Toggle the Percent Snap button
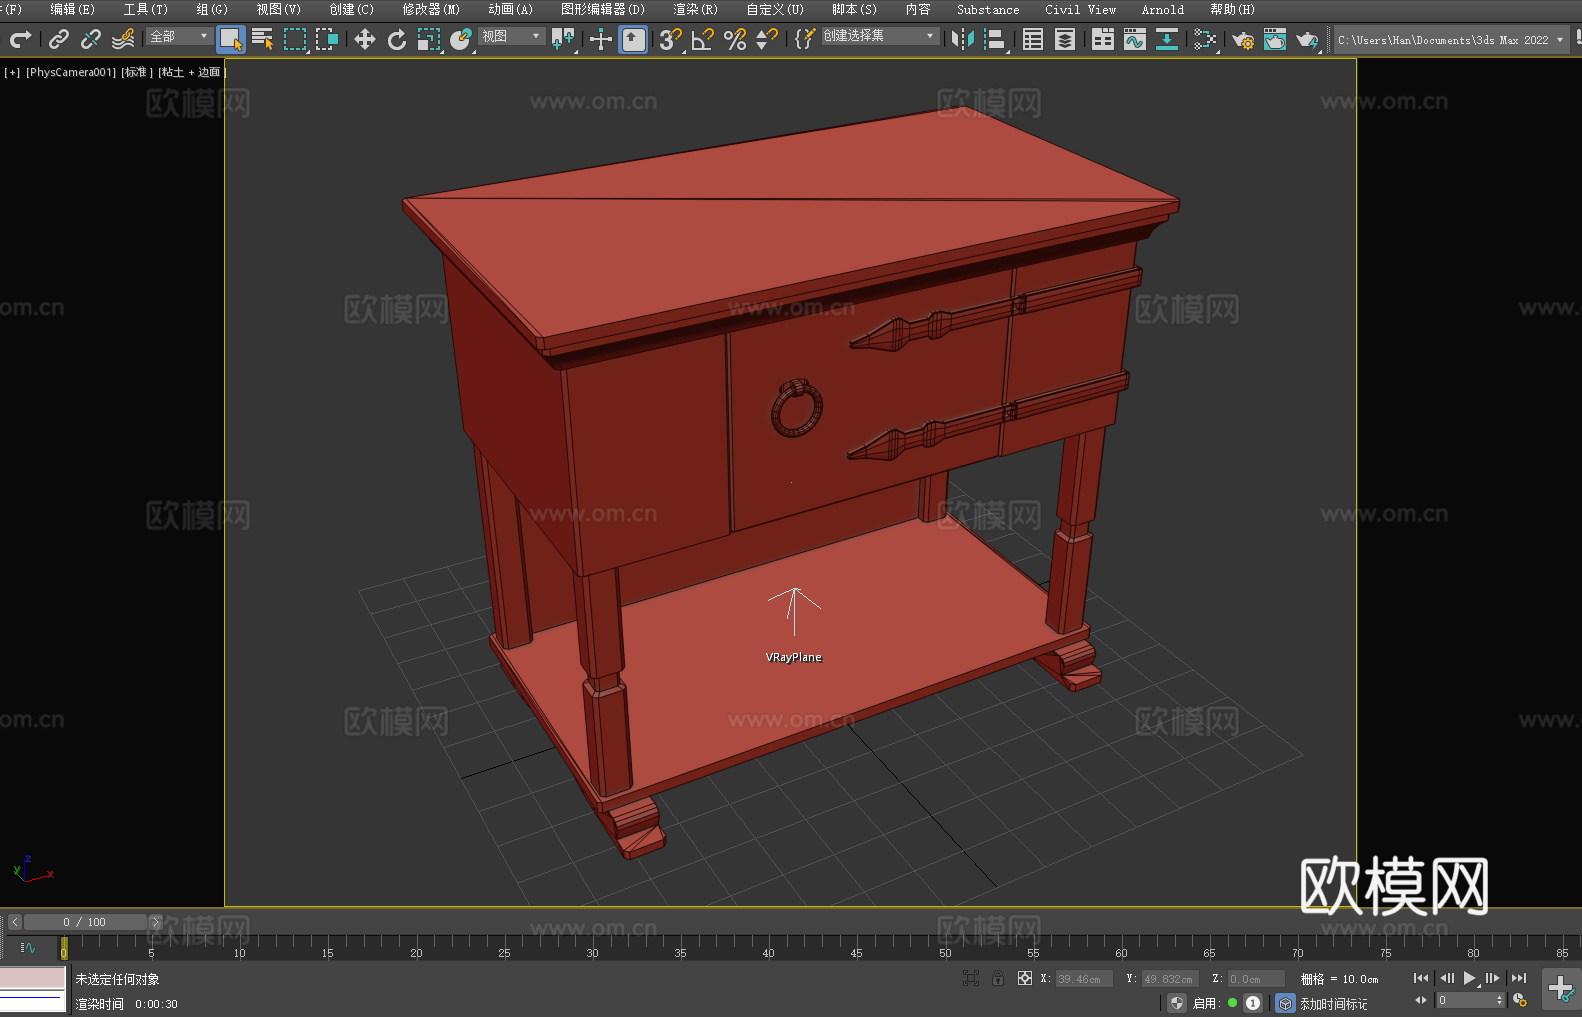Screen dimensions: 1582x1017 (735, 39)
